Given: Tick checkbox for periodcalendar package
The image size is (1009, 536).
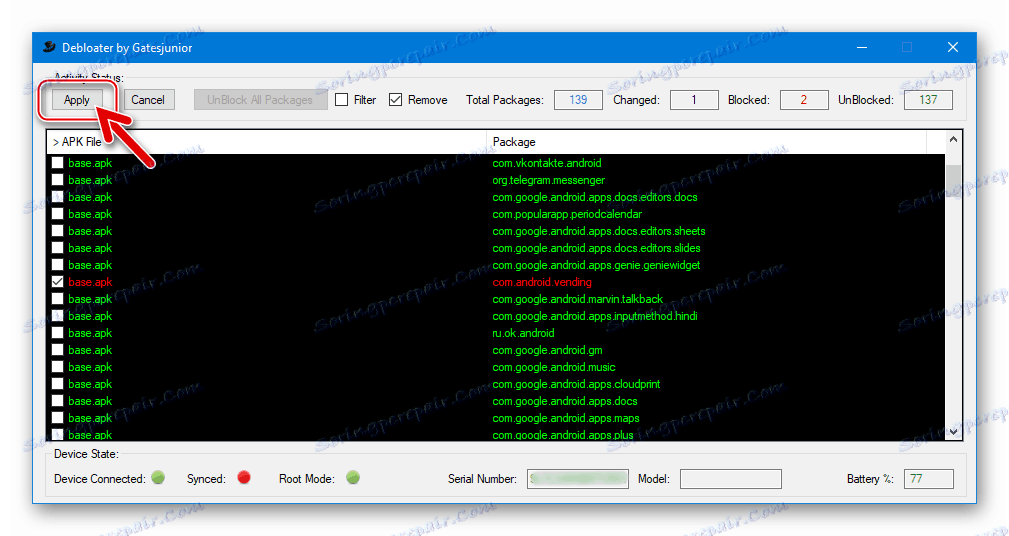Looking at the screenshot, I should (x=57, y=214).
